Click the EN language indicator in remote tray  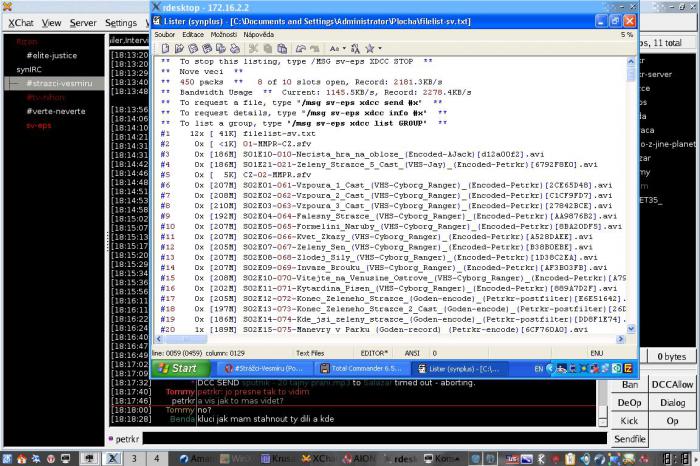[538, 369]
